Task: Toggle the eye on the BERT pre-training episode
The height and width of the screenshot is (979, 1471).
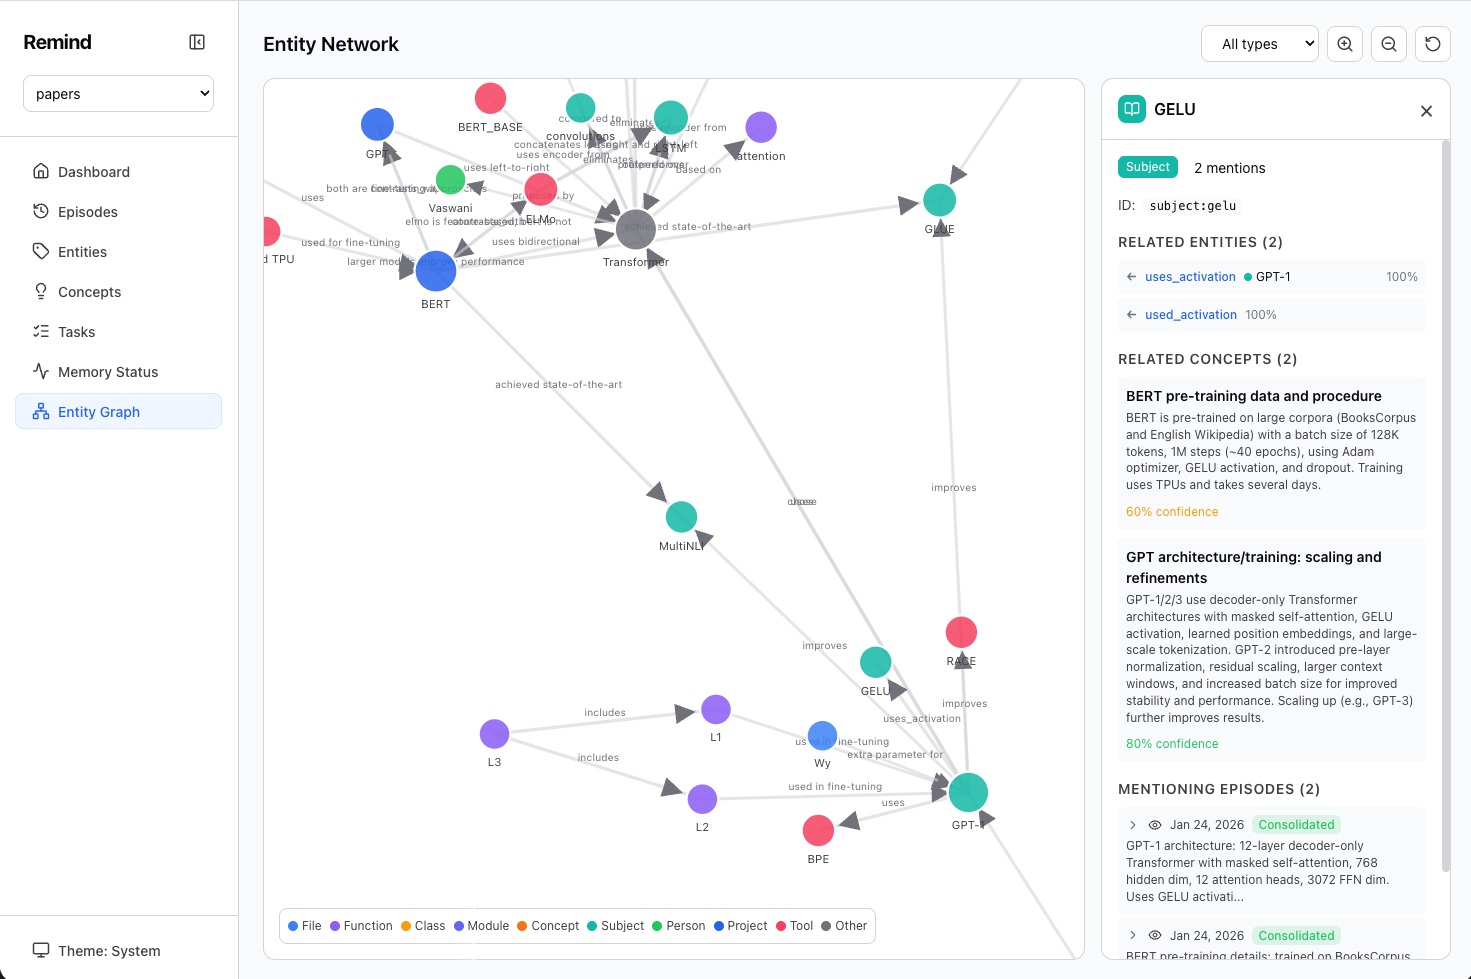Action: [1155, 935]
